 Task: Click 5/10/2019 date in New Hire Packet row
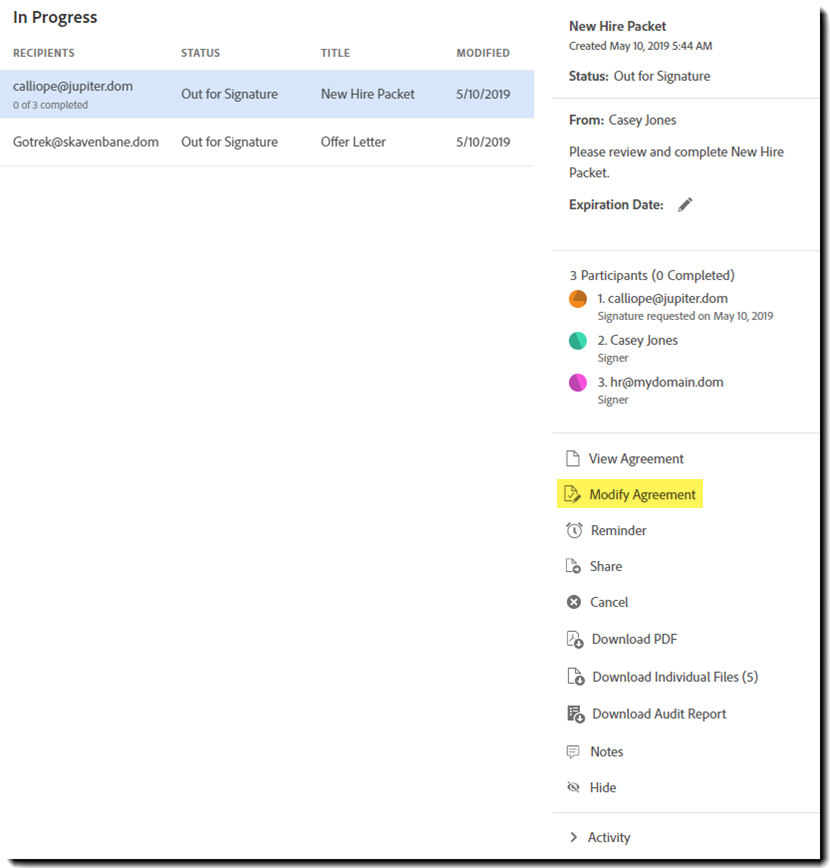coord(483,94)
